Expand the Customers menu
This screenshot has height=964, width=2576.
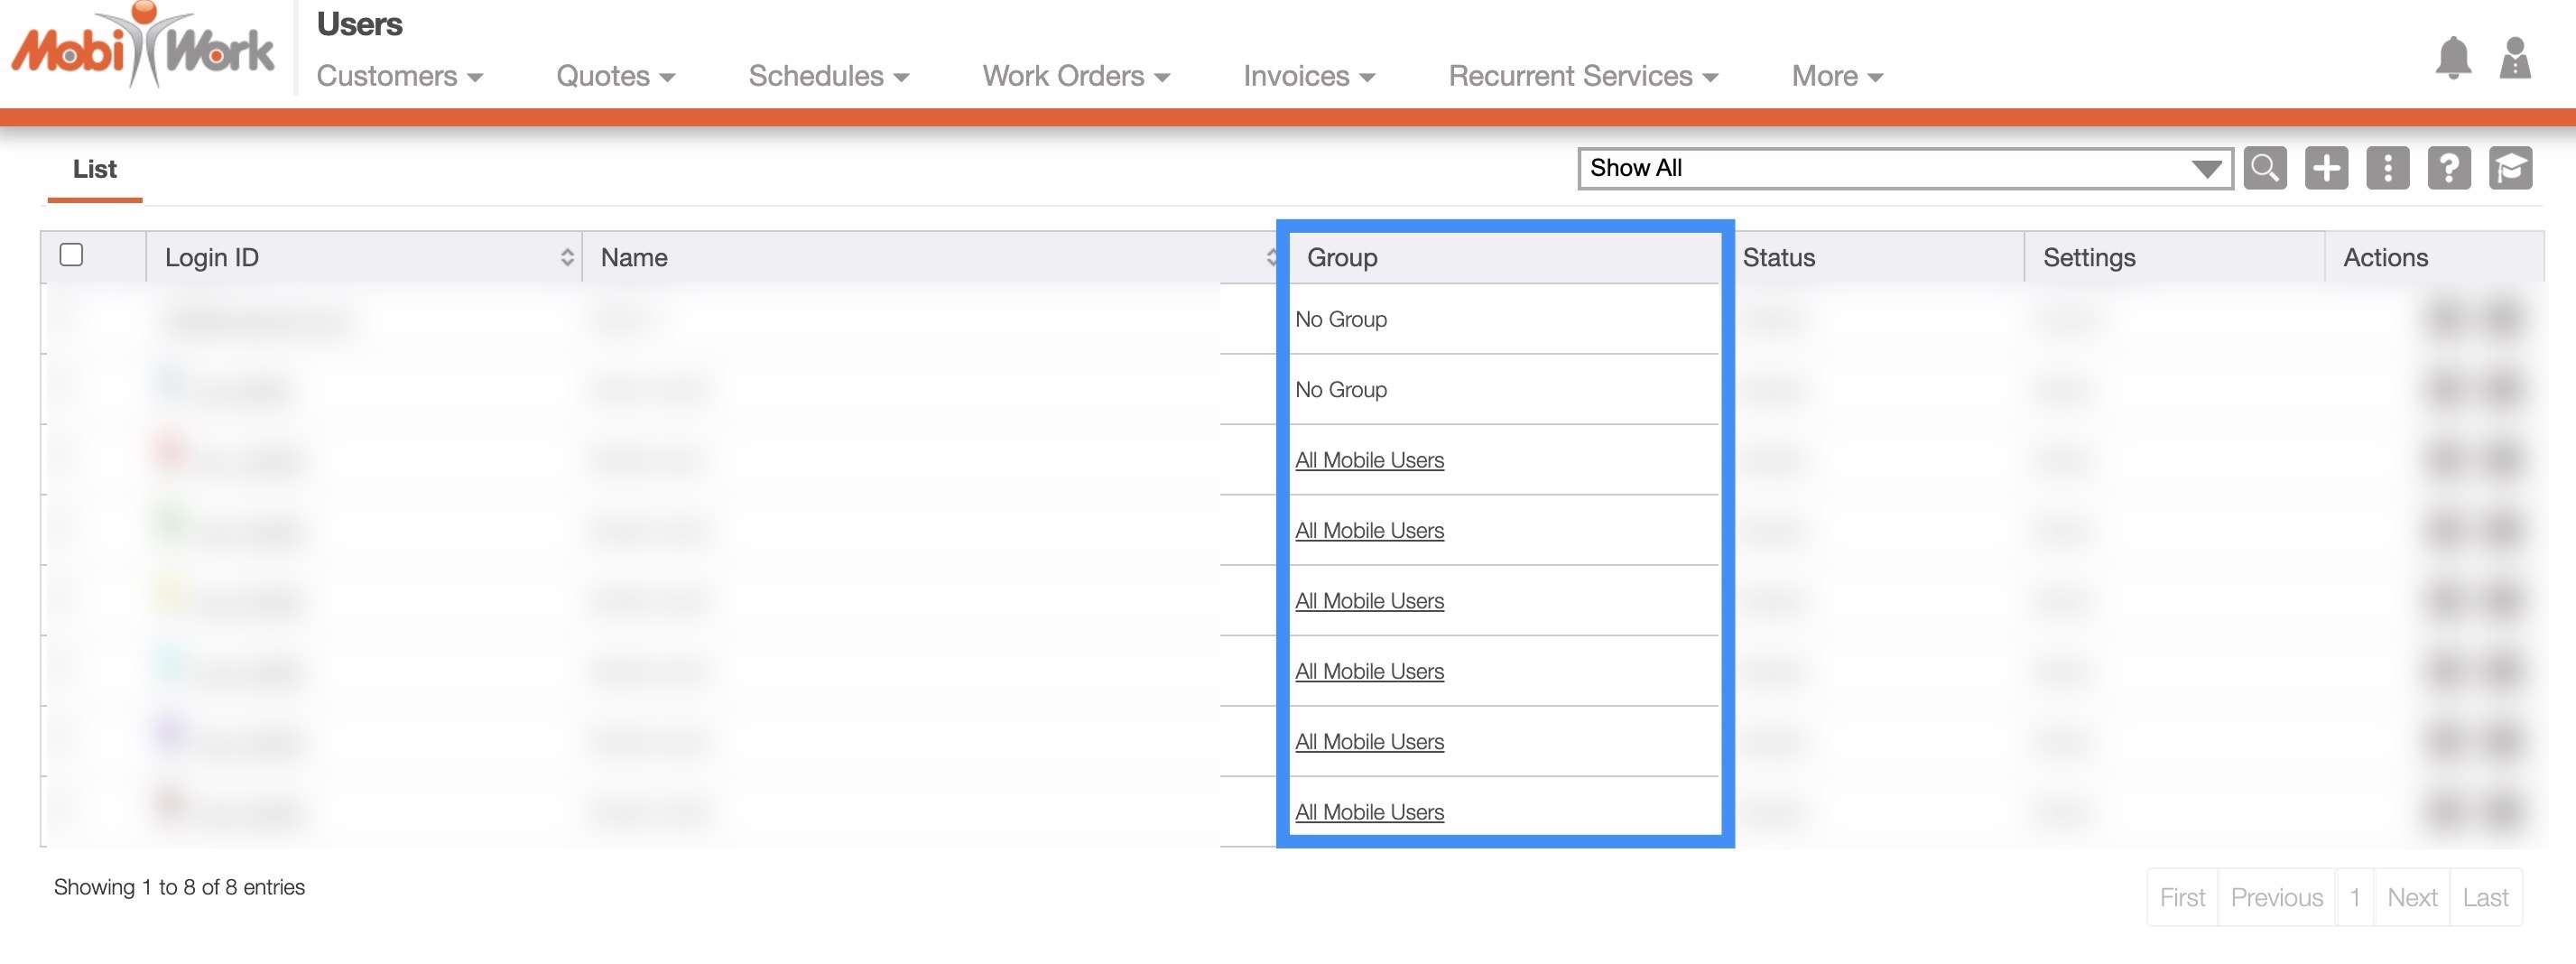tap(399, 76)
